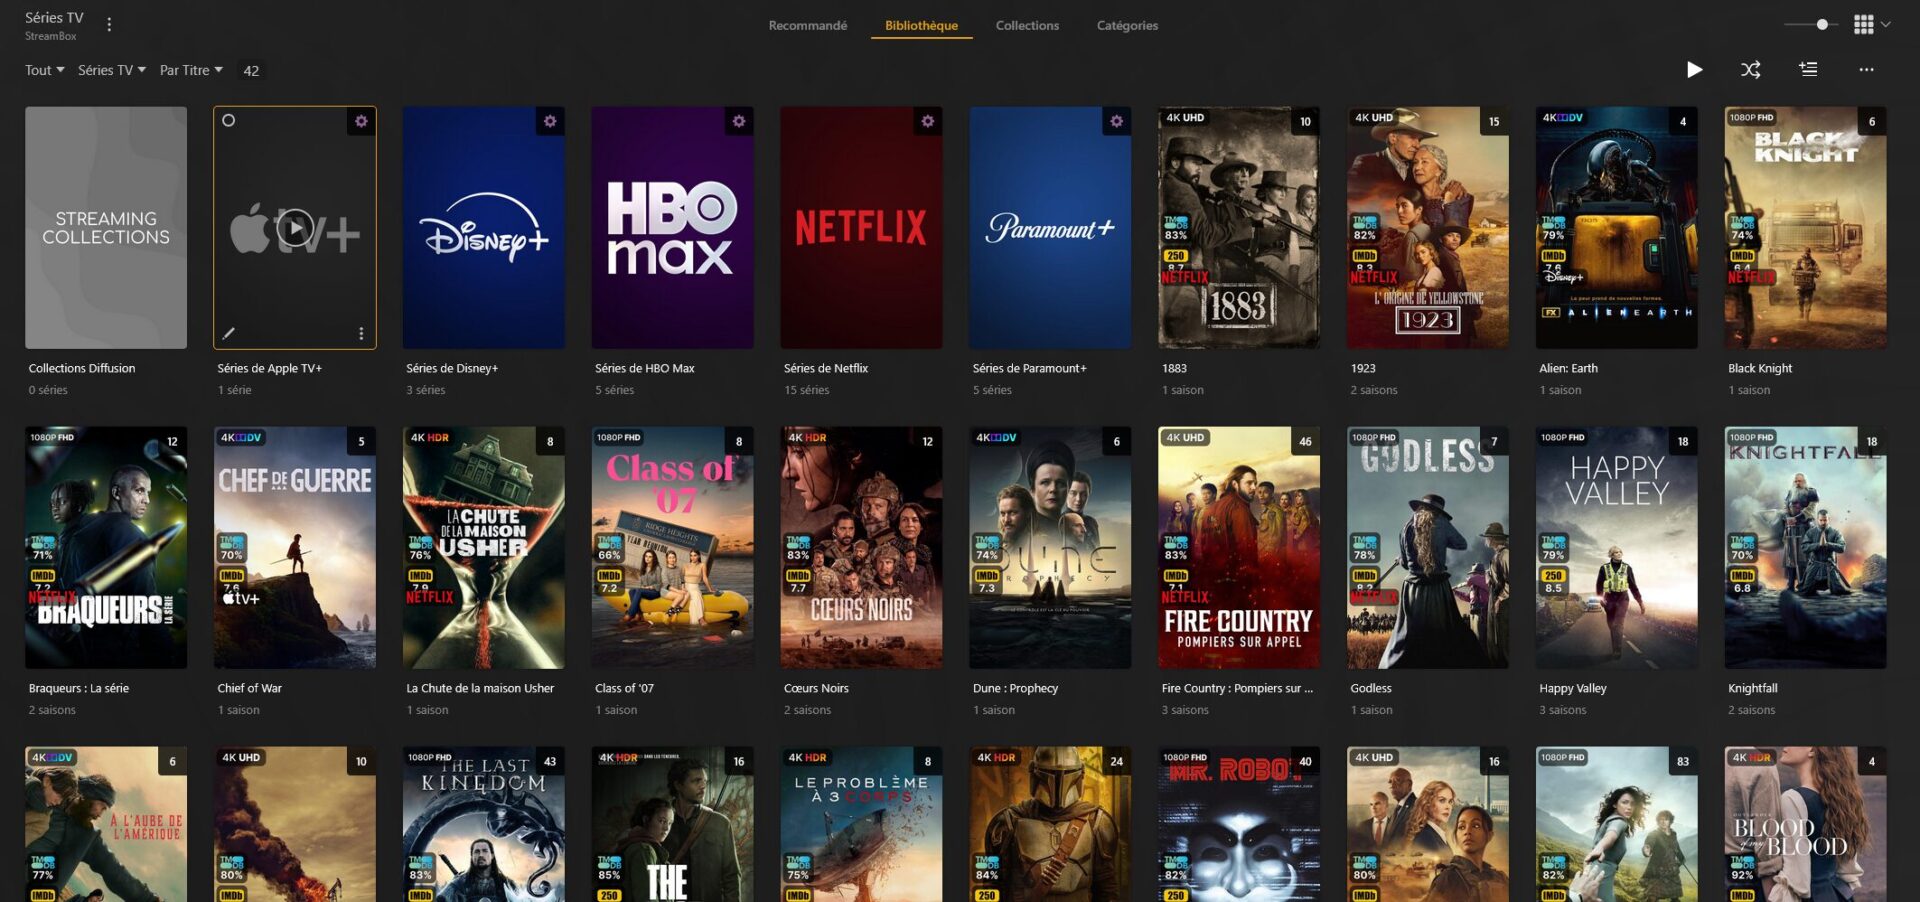Image resolution: width=1920 pixels, height=902 pixels.
Task: Open the Dune : Prophecy poster
Action: point(1051,548)
